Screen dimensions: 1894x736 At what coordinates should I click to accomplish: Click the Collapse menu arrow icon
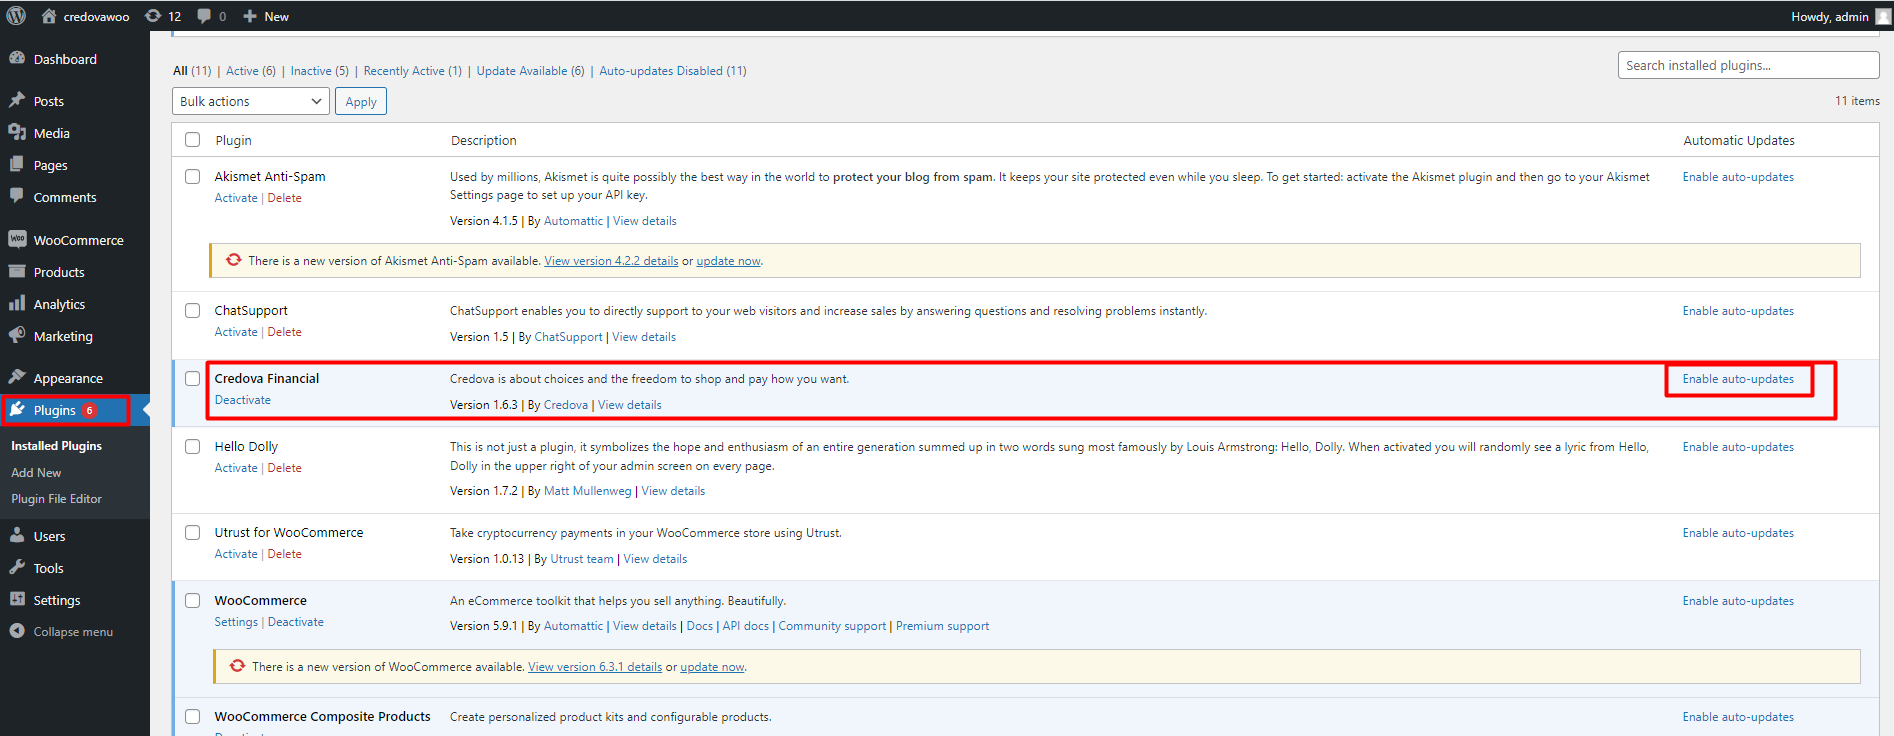pyautogui.click(x=17, y=631)
